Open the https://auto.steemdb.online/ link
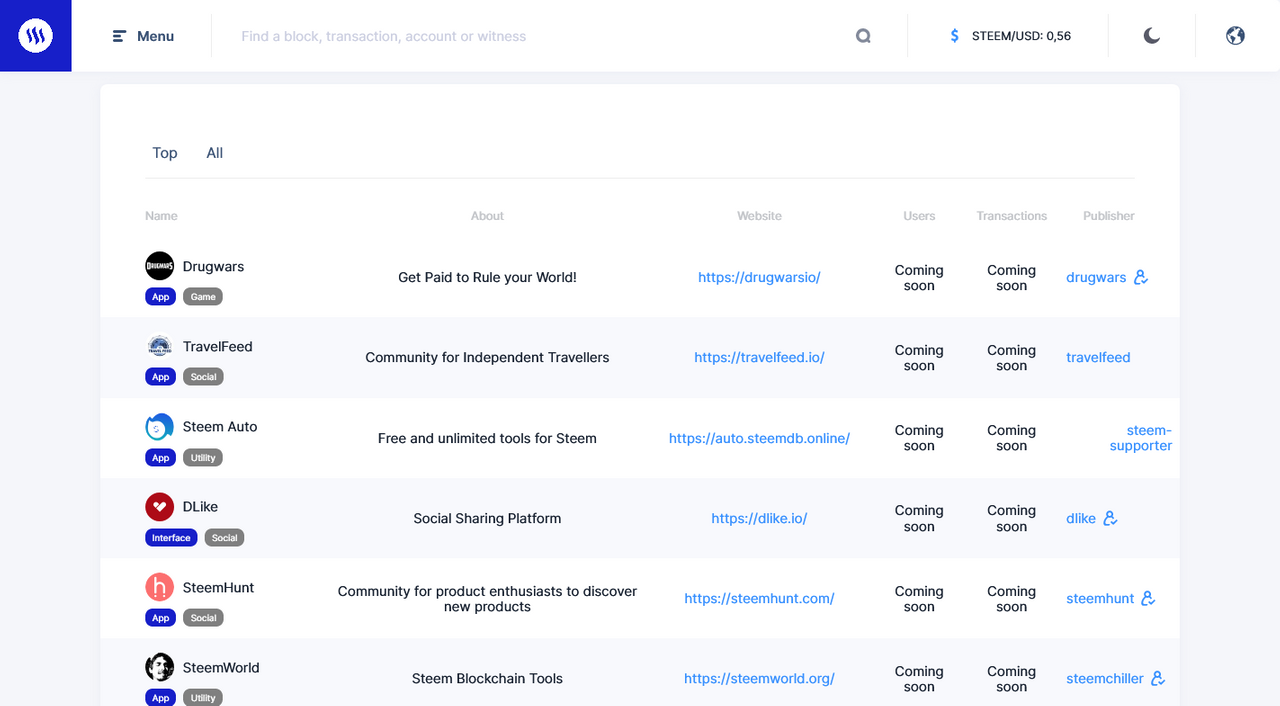 pyautogui.click(x=759, y=438)
